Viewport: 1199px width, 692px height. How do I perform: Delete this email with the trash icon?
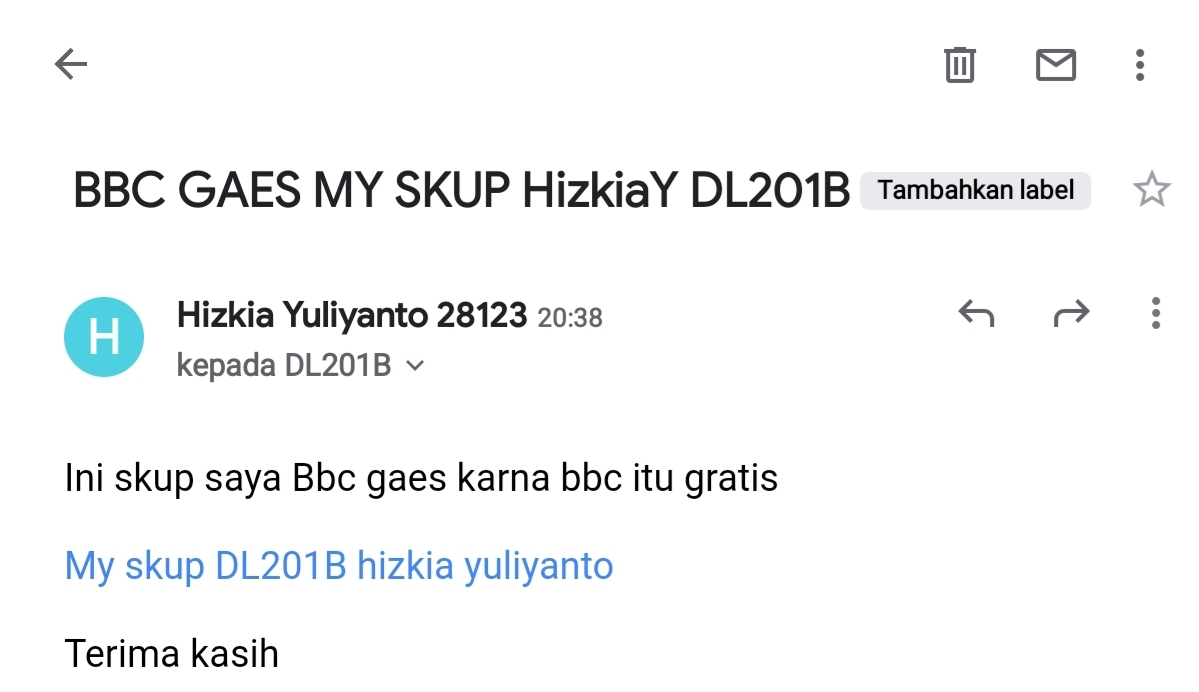tap(960, 64)
